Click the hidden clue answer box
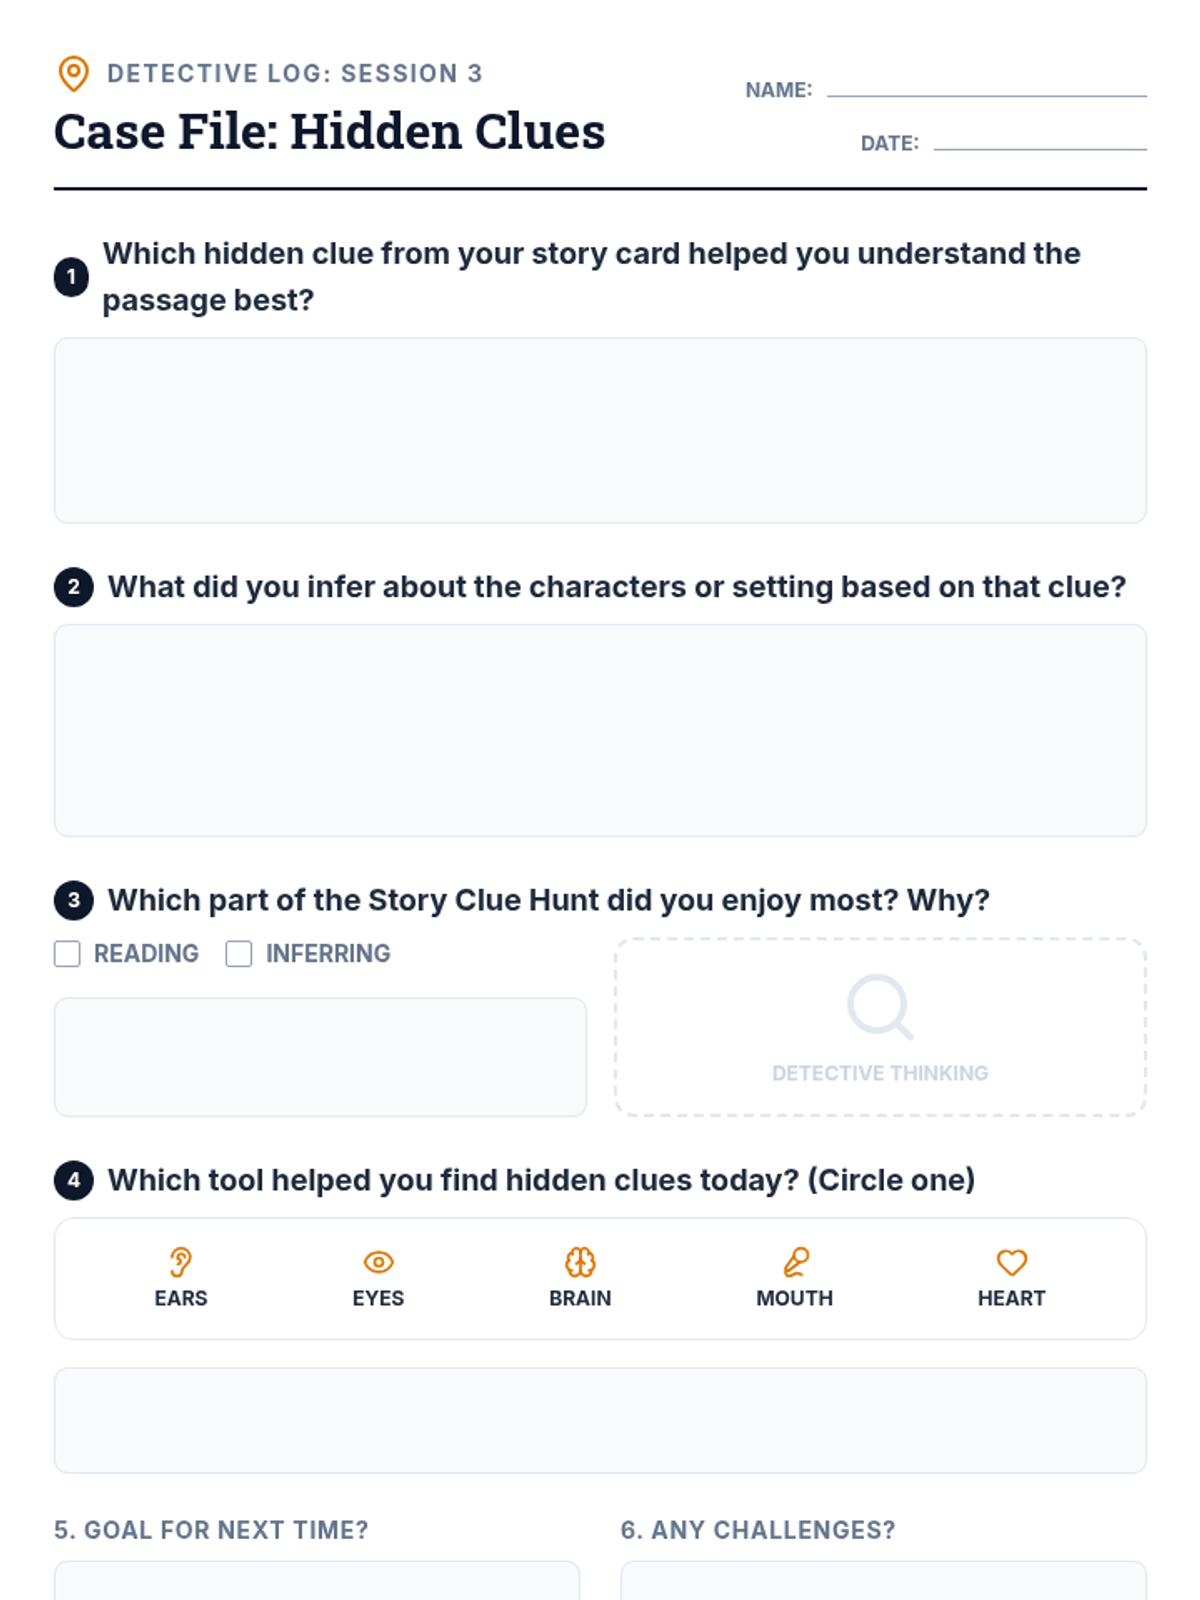Image resolution: width=1200 pixels, height=1600 pixels. (600, 430)
